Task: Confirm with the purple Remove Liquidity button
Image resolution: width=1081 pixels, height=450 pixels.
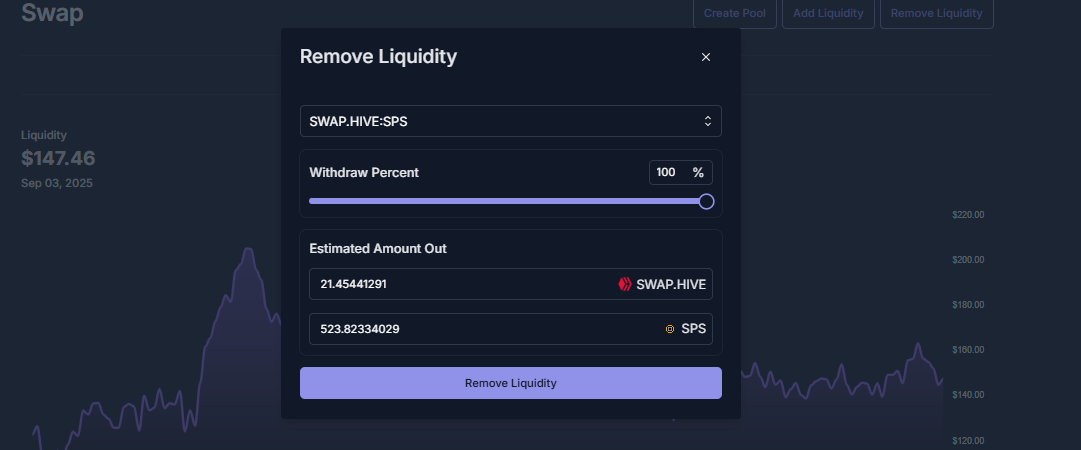Action: (510, 383)
